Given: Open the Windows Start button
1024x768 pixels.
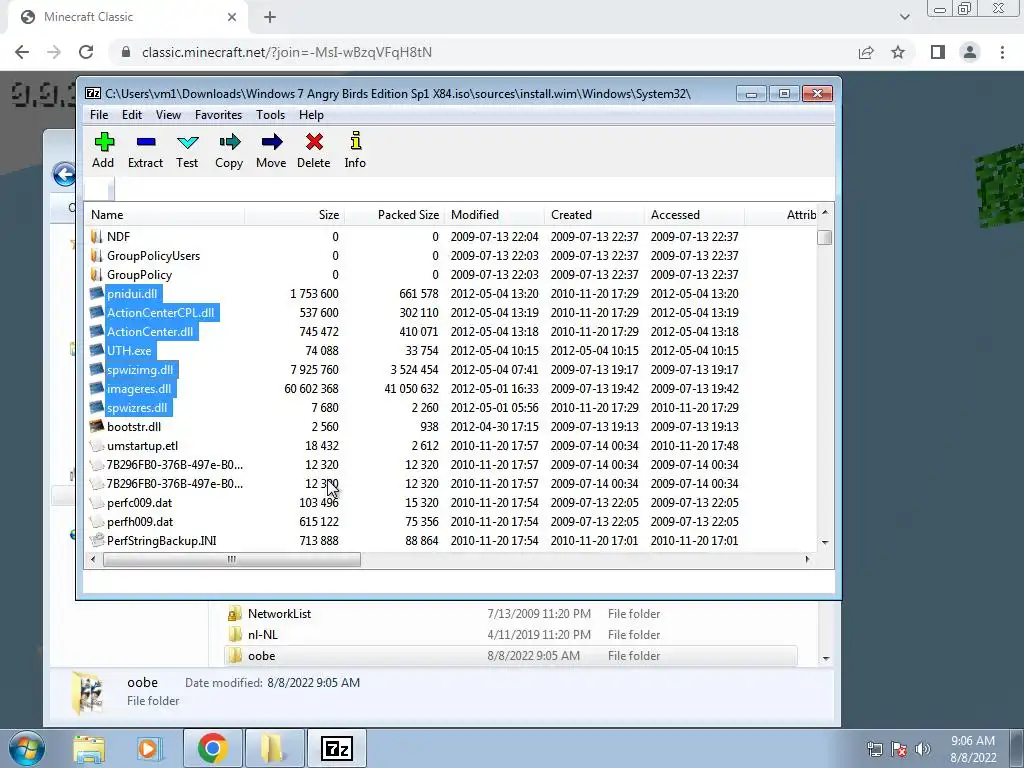Looking at the screenshot, I should 26,748.
